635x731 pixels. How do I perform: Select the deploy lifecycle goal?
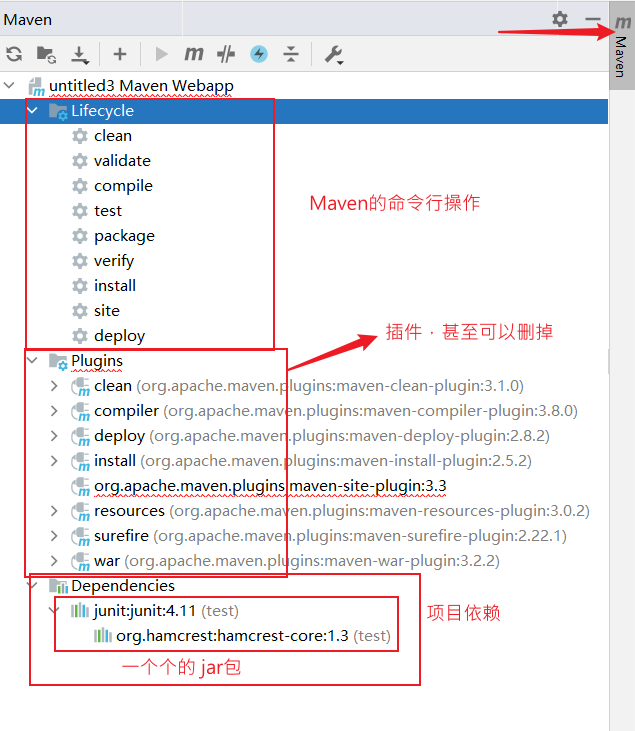click(x=119, y=336)
